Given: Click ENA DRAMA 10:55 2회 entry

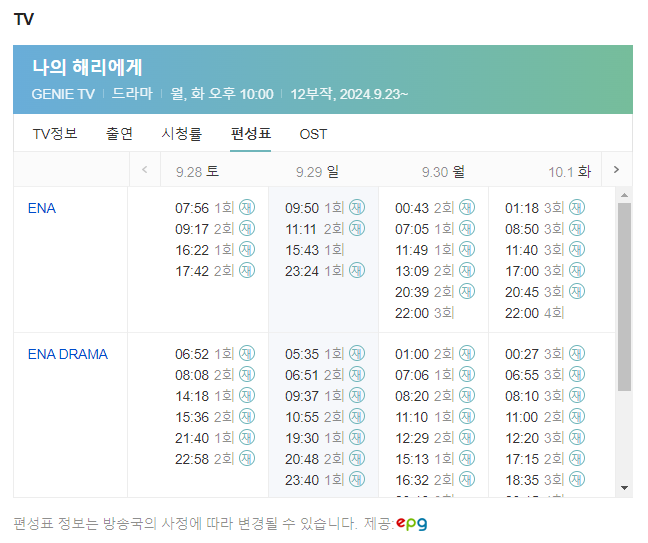Looking at the screenshot, I should point(325,417).
